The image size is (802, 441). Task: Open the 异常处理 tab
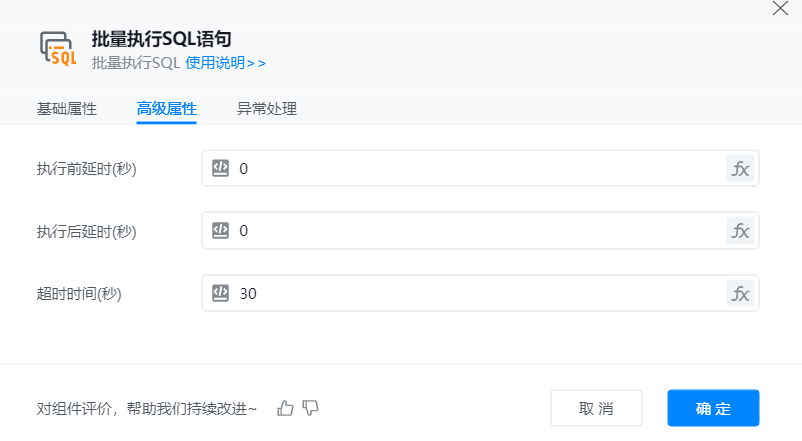click(267, 109)
